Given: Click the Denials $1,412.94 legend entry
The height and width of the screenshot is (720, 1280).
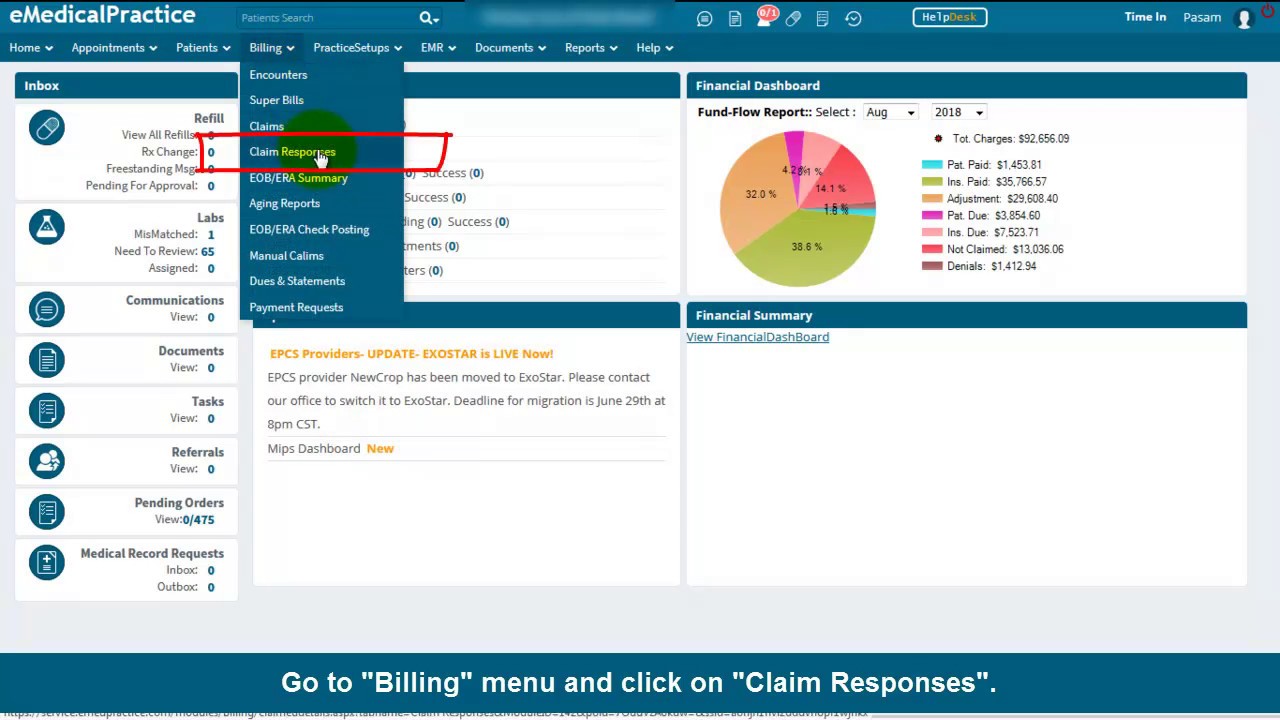Looking at the screenshot, I should [979, 266].
